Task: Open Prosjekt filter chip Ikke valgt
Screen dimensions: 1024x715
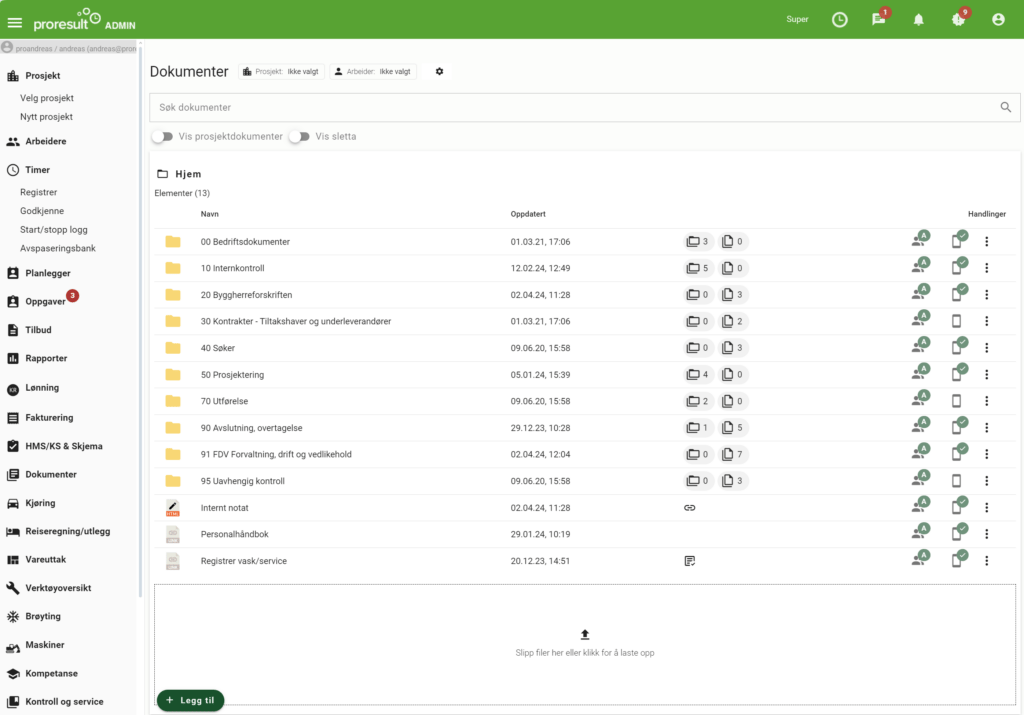Action: 281,72
